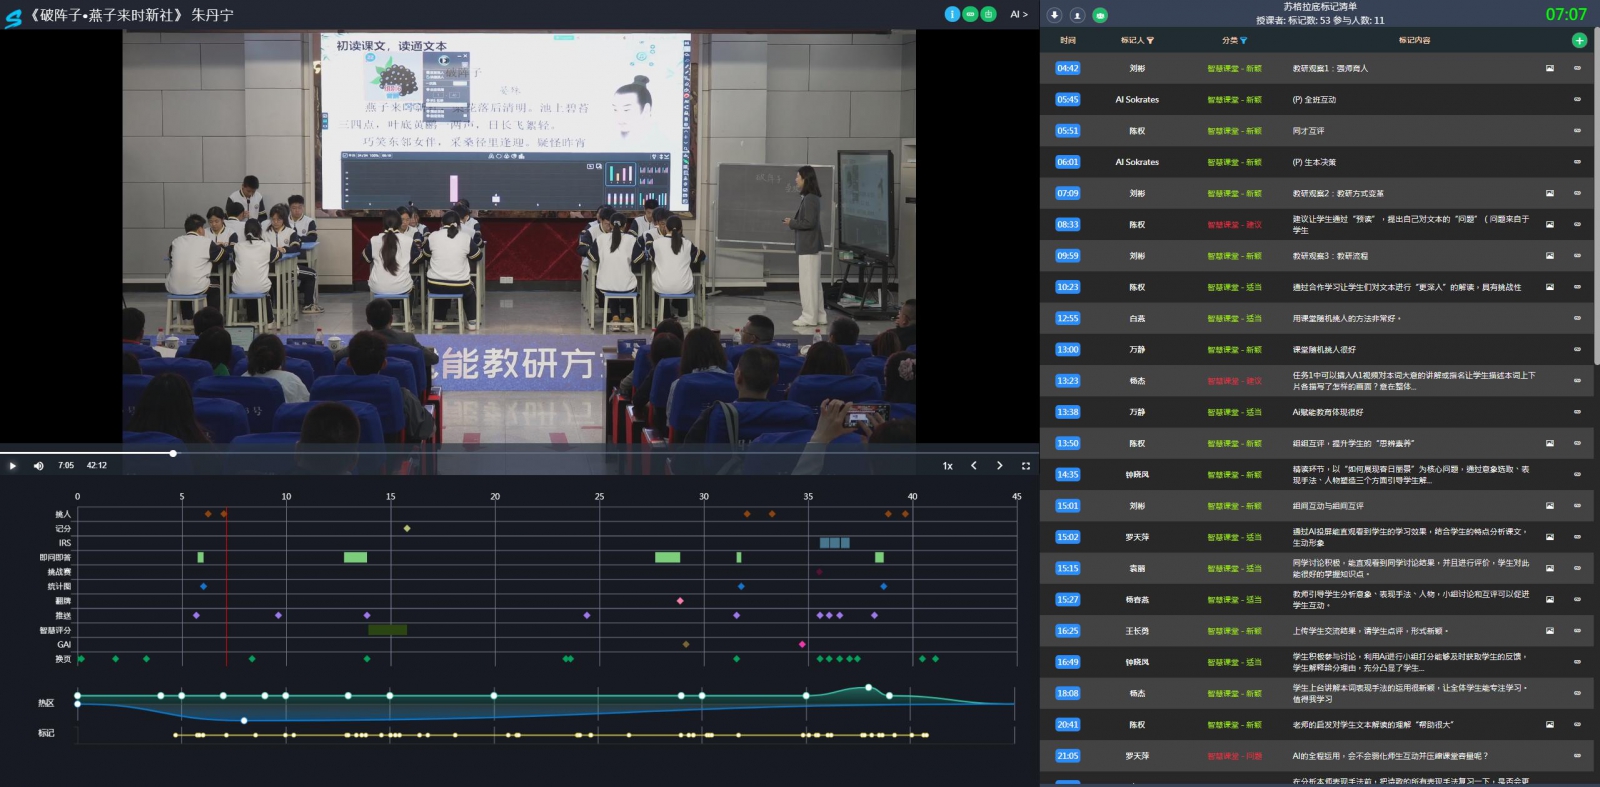The width and height of the screenshot is (1600, 787).
Task: Open the 分类 category filter
Action: [x=1234, y=40]
